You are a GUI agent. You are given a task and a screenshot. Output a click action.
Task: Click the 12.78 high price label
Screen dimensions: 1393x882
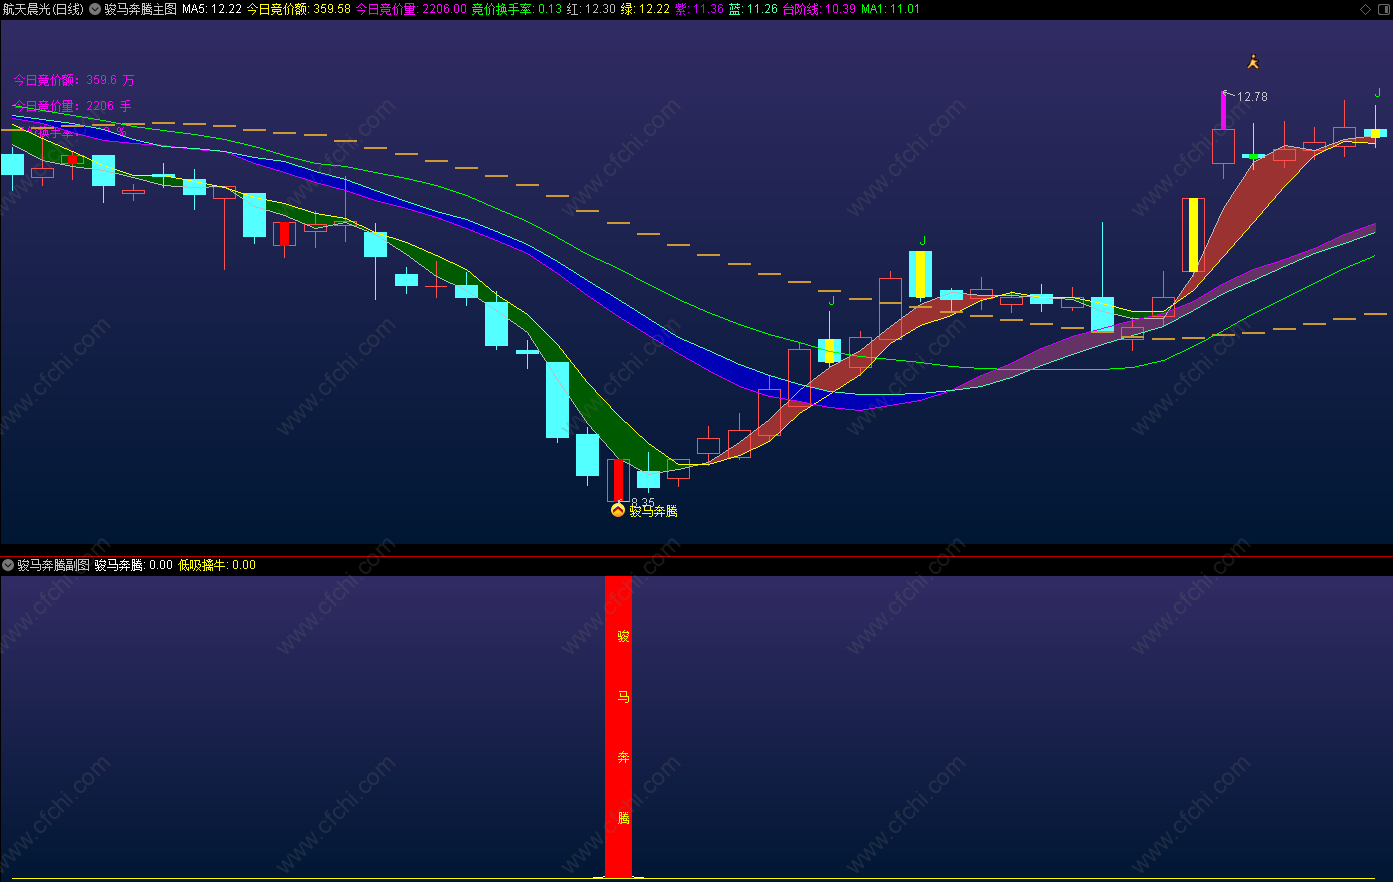pos(1252,97)
